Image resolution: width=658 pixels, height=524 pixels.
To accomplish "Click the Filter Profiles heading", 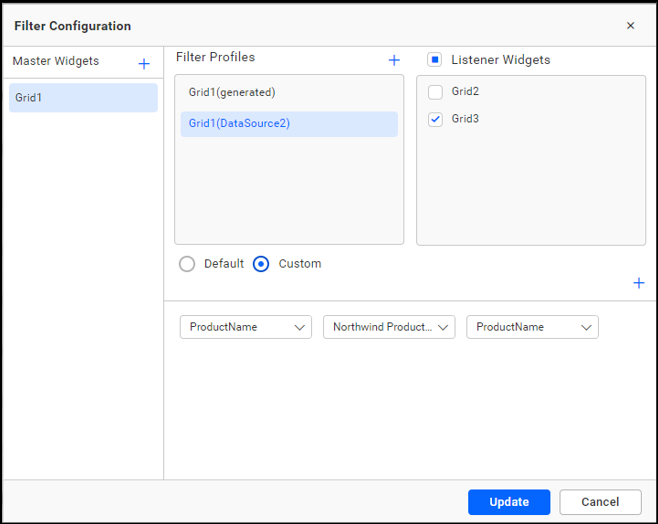I will pos(215,57).
